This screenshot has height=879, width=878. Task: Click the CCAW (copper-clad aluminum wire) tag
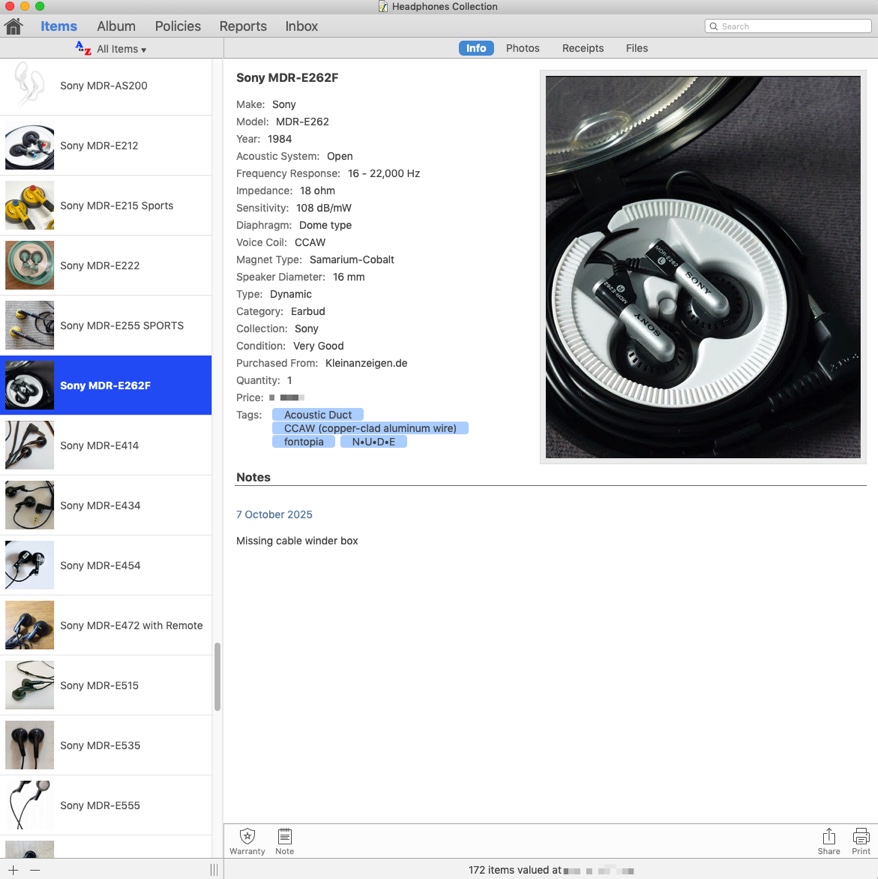point(370,428)
